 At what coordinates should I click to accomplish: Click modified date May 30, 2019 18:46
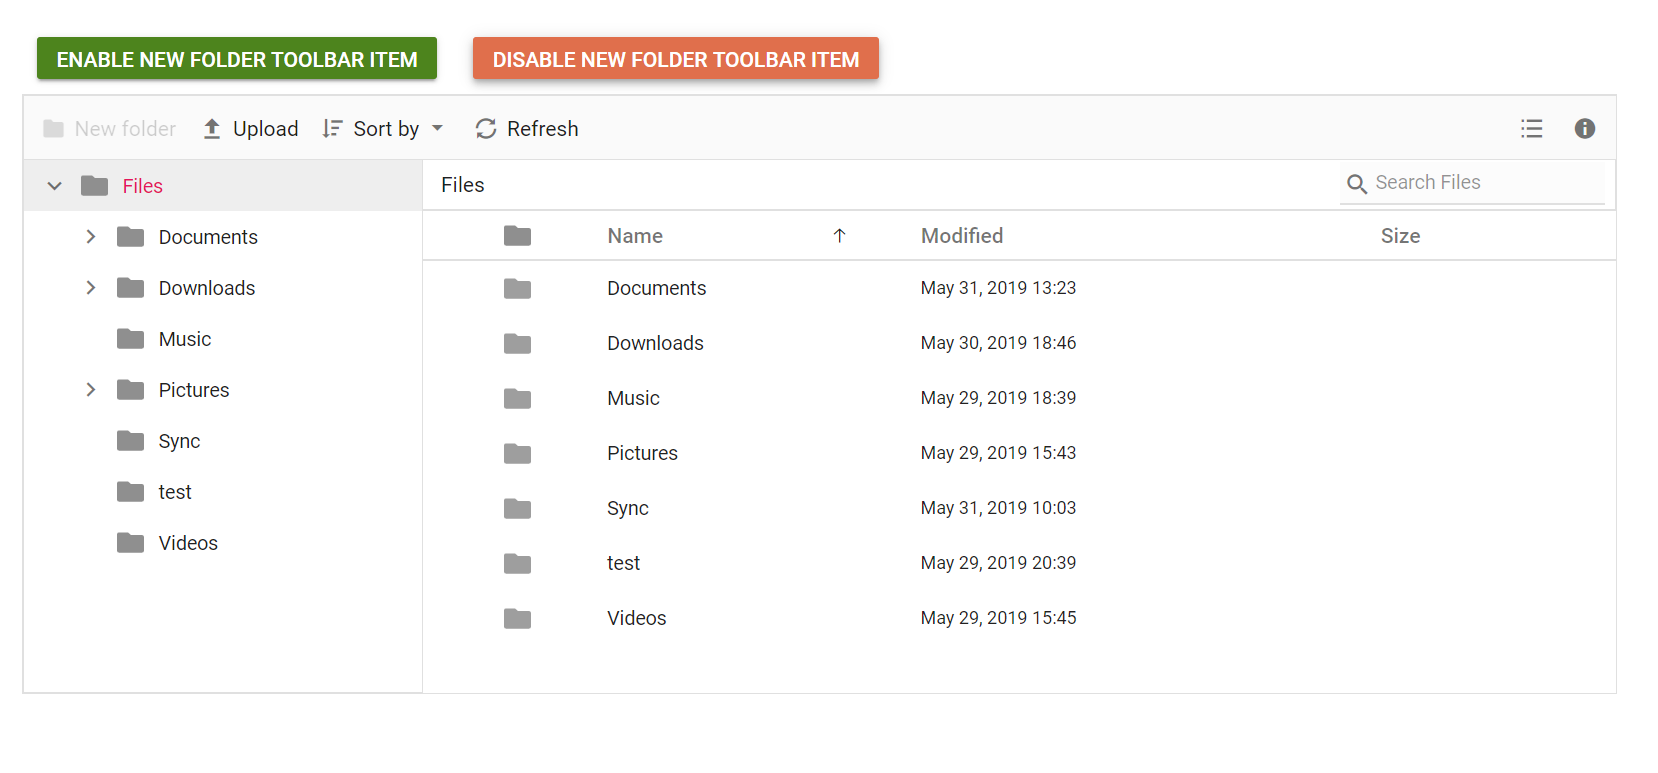point(998,343)
